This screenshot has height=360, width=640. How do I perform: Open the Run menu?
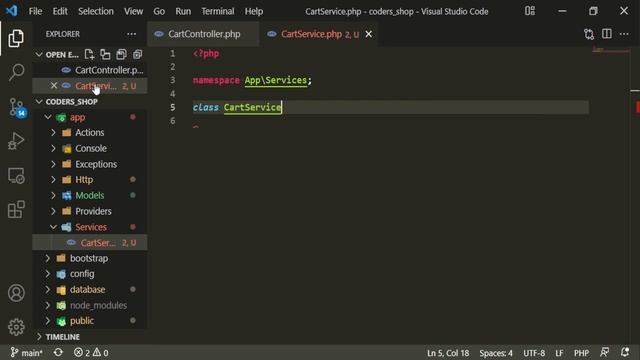pyautogui.click(x=183, y=11)
